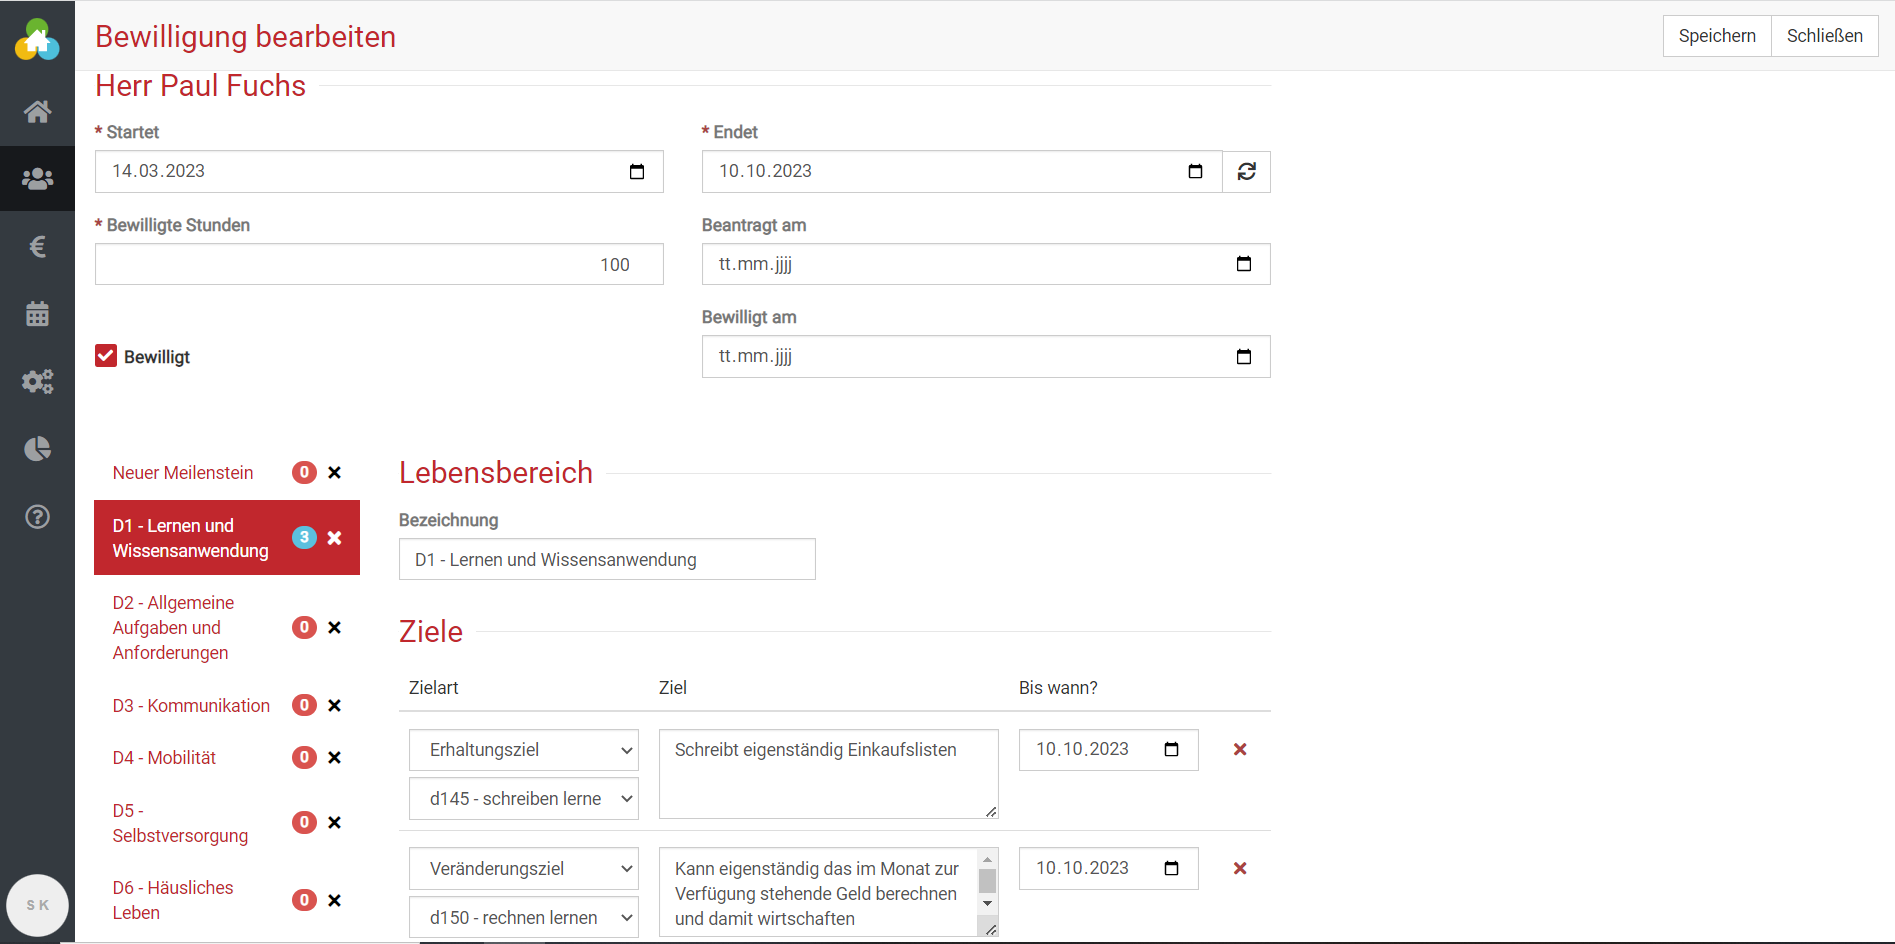Open the home icon in sidebar
Screen dimensions: 1895x944
(x=37, y=111)
